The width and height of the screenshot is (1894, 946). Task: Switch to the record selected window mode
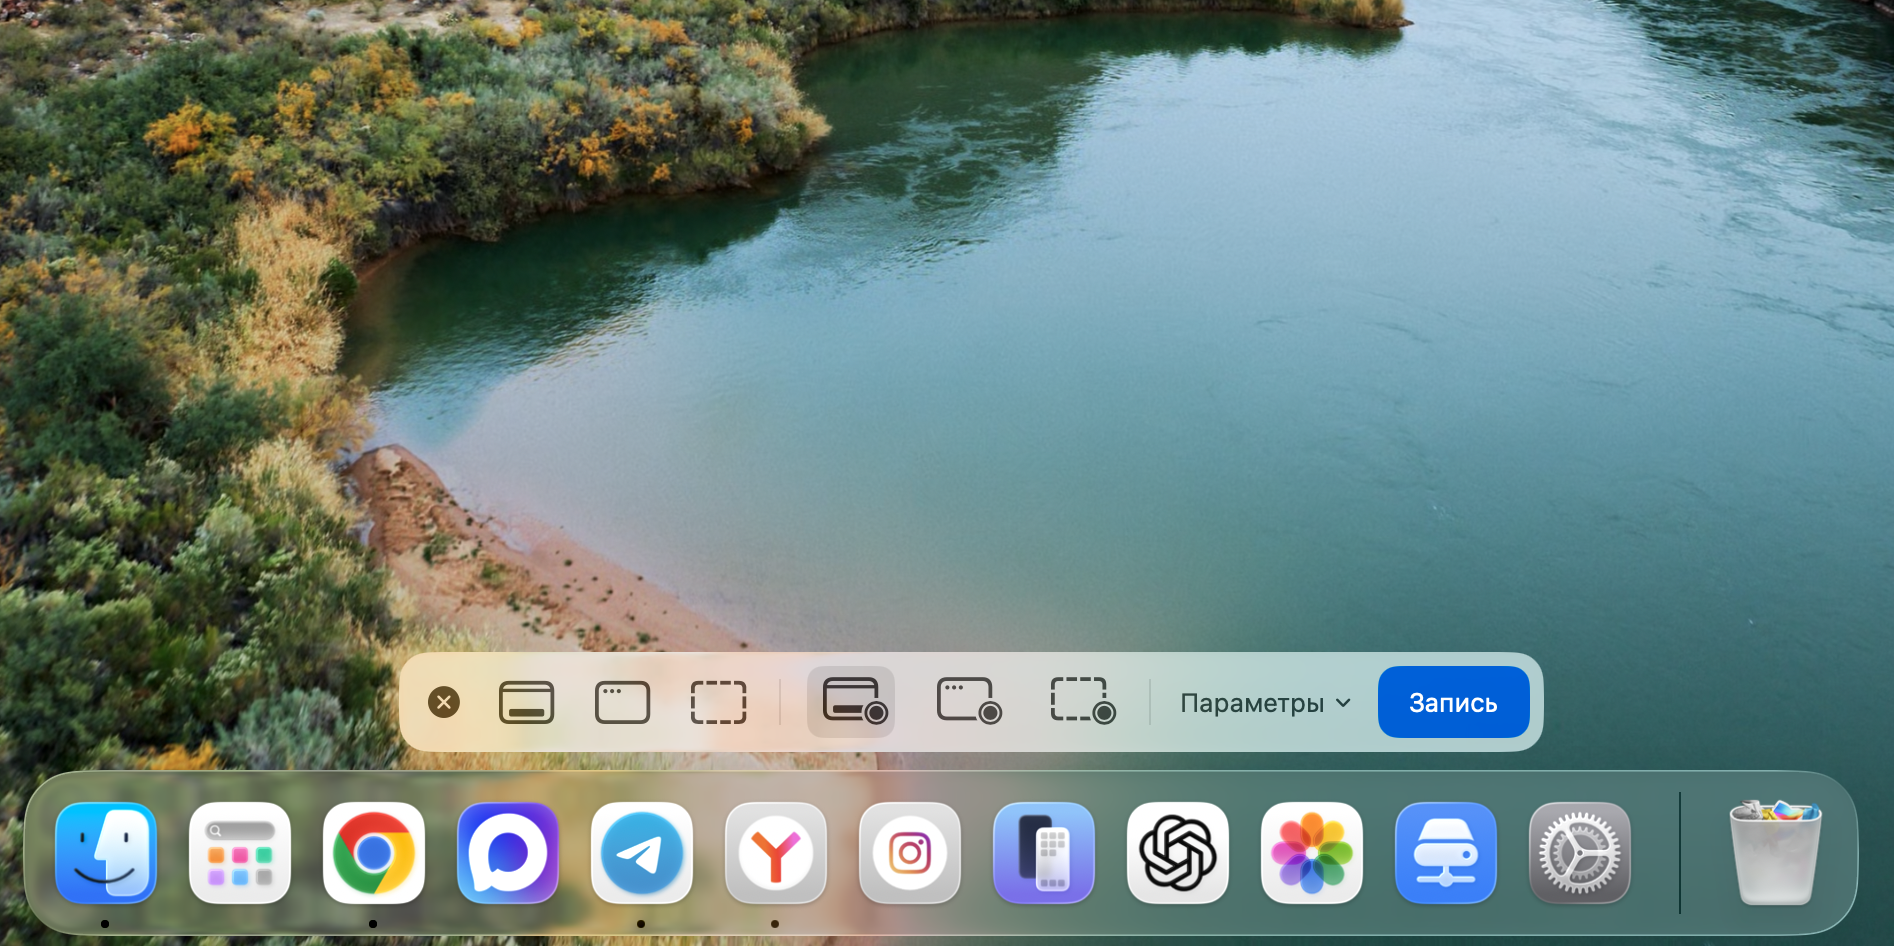click(x=967, y=701)
